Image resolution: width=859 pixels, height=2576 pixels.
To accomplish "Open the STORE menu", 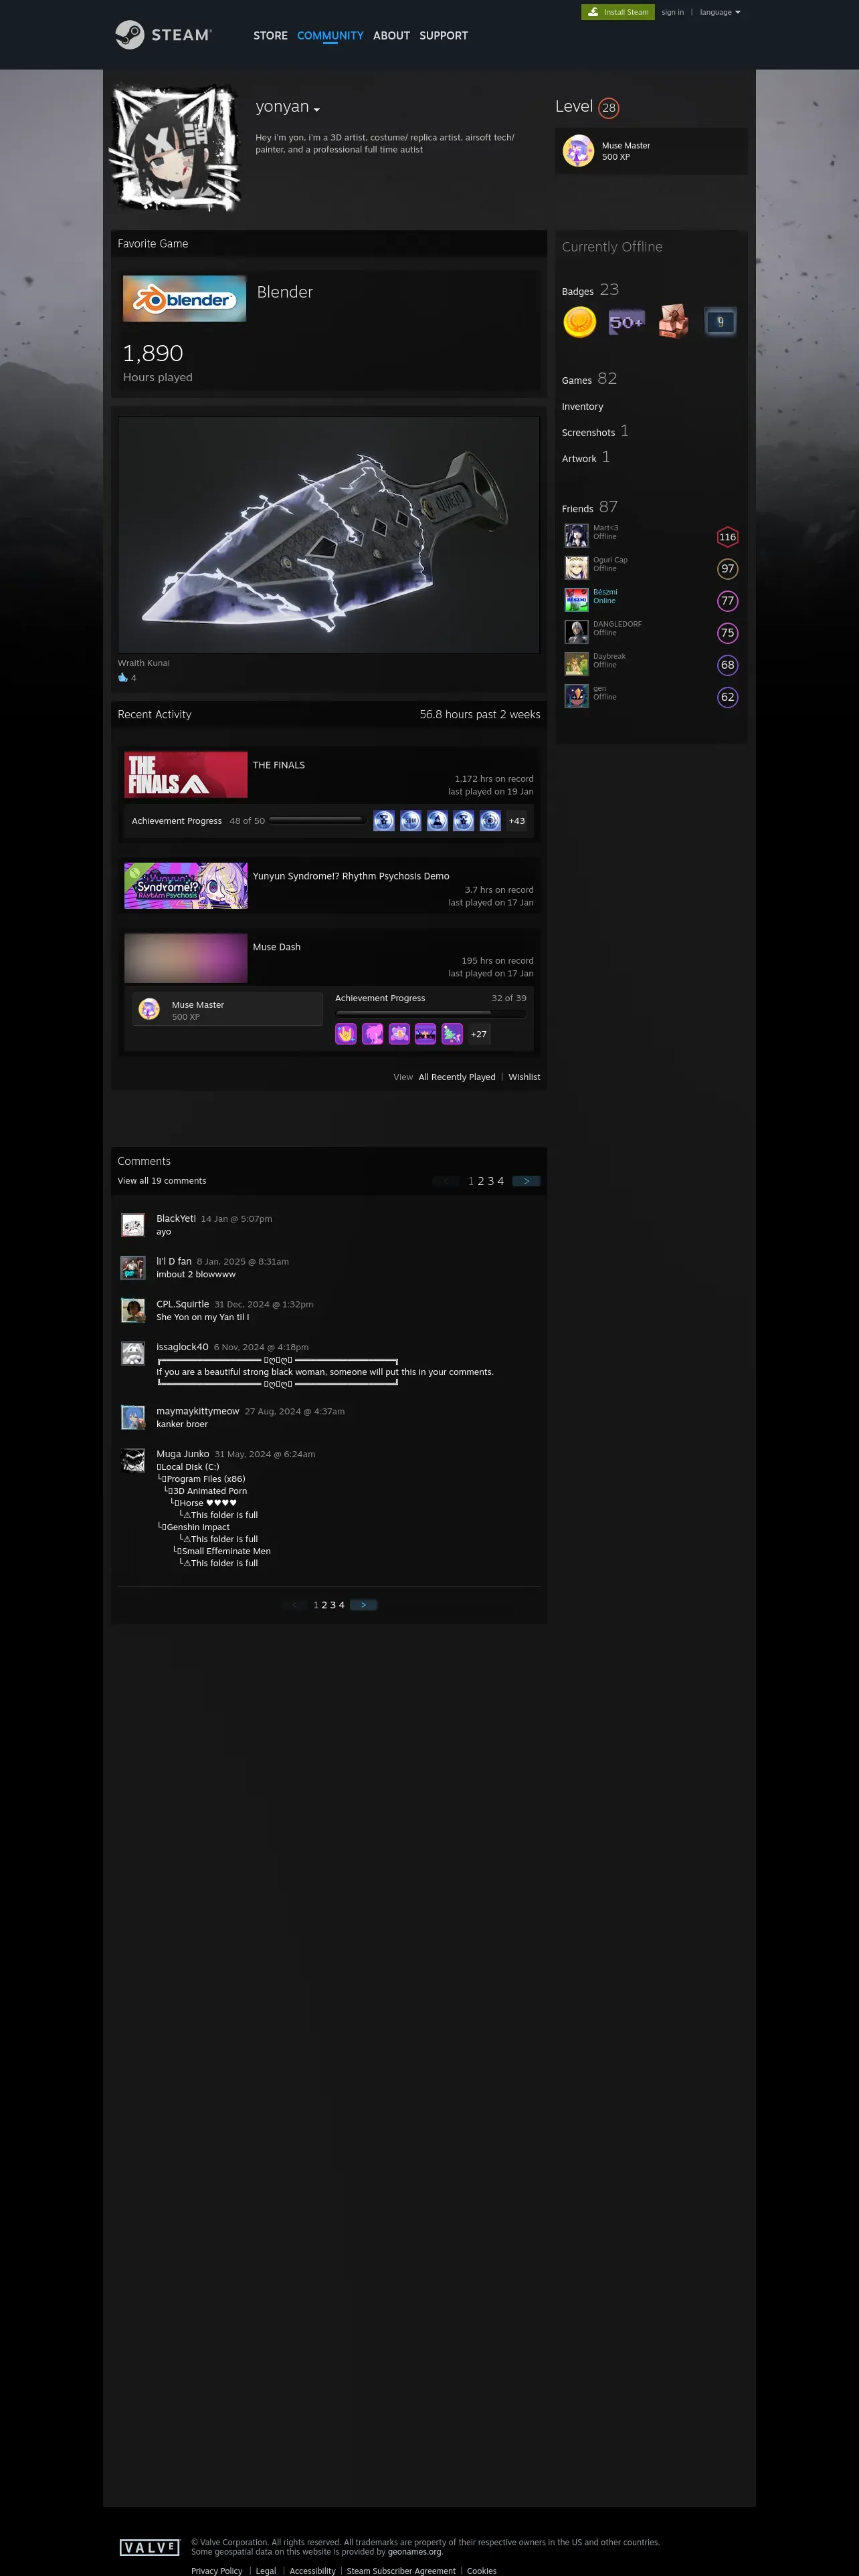I will (x=270, y=36).
